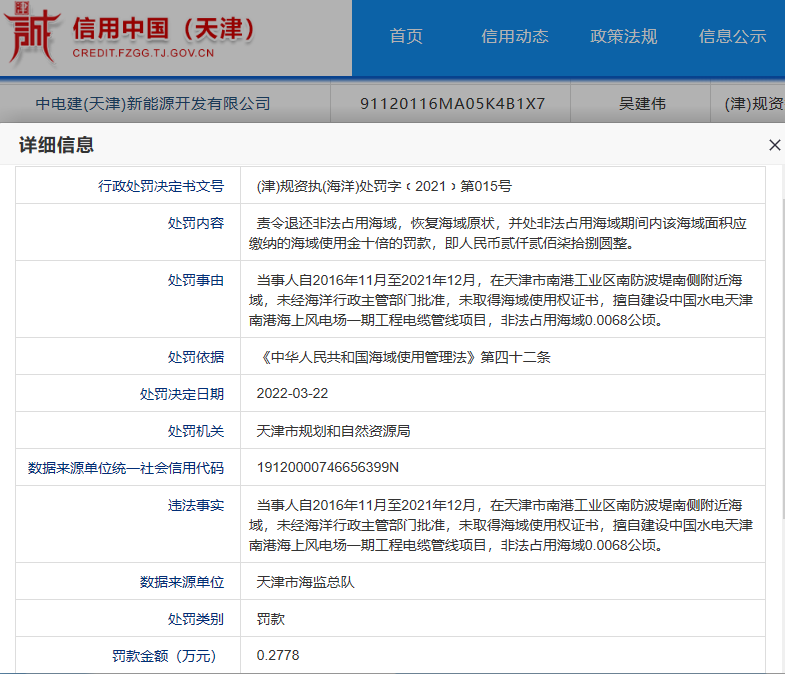The image size is (785, 674).
Task: Click company name 中电建(天津)新能源开发有限公司
Action: [153, 104]
